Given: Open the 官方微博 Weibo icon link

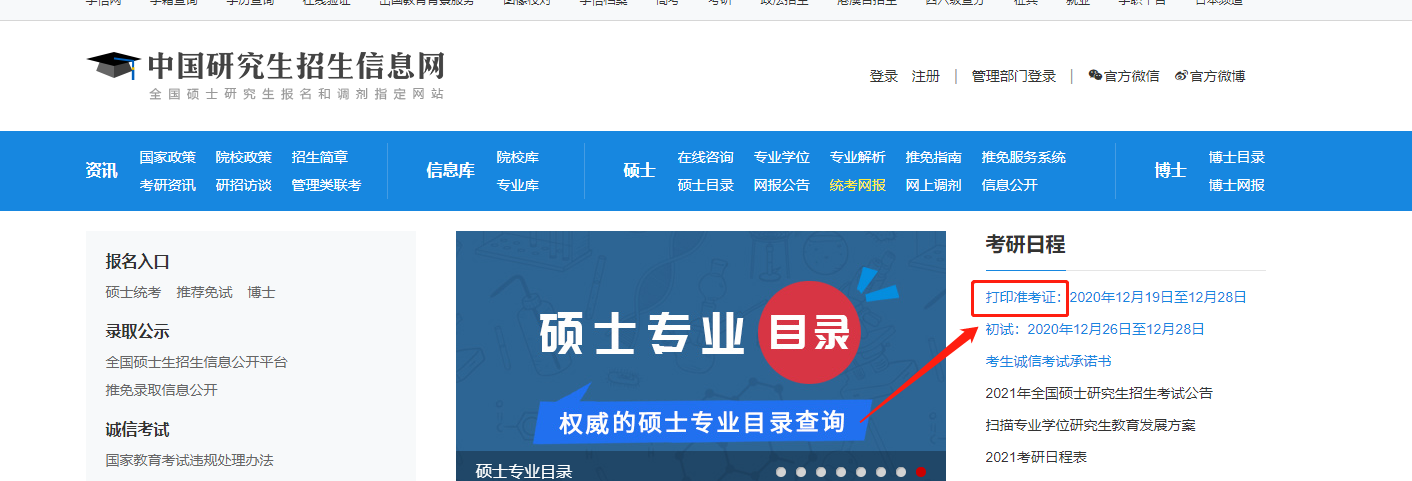Looking at the screenshot, I should [1181, 76].
